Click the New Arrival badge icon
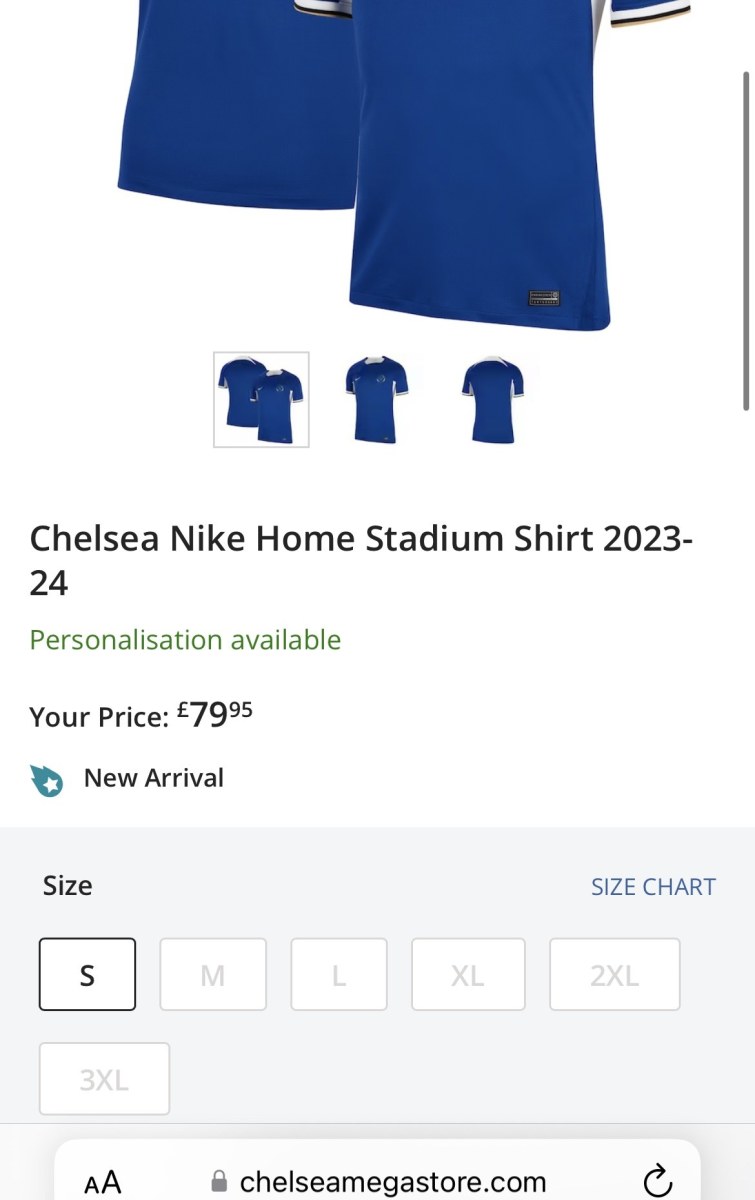This screenshot has width=755, height=1200. coord(46,779)
